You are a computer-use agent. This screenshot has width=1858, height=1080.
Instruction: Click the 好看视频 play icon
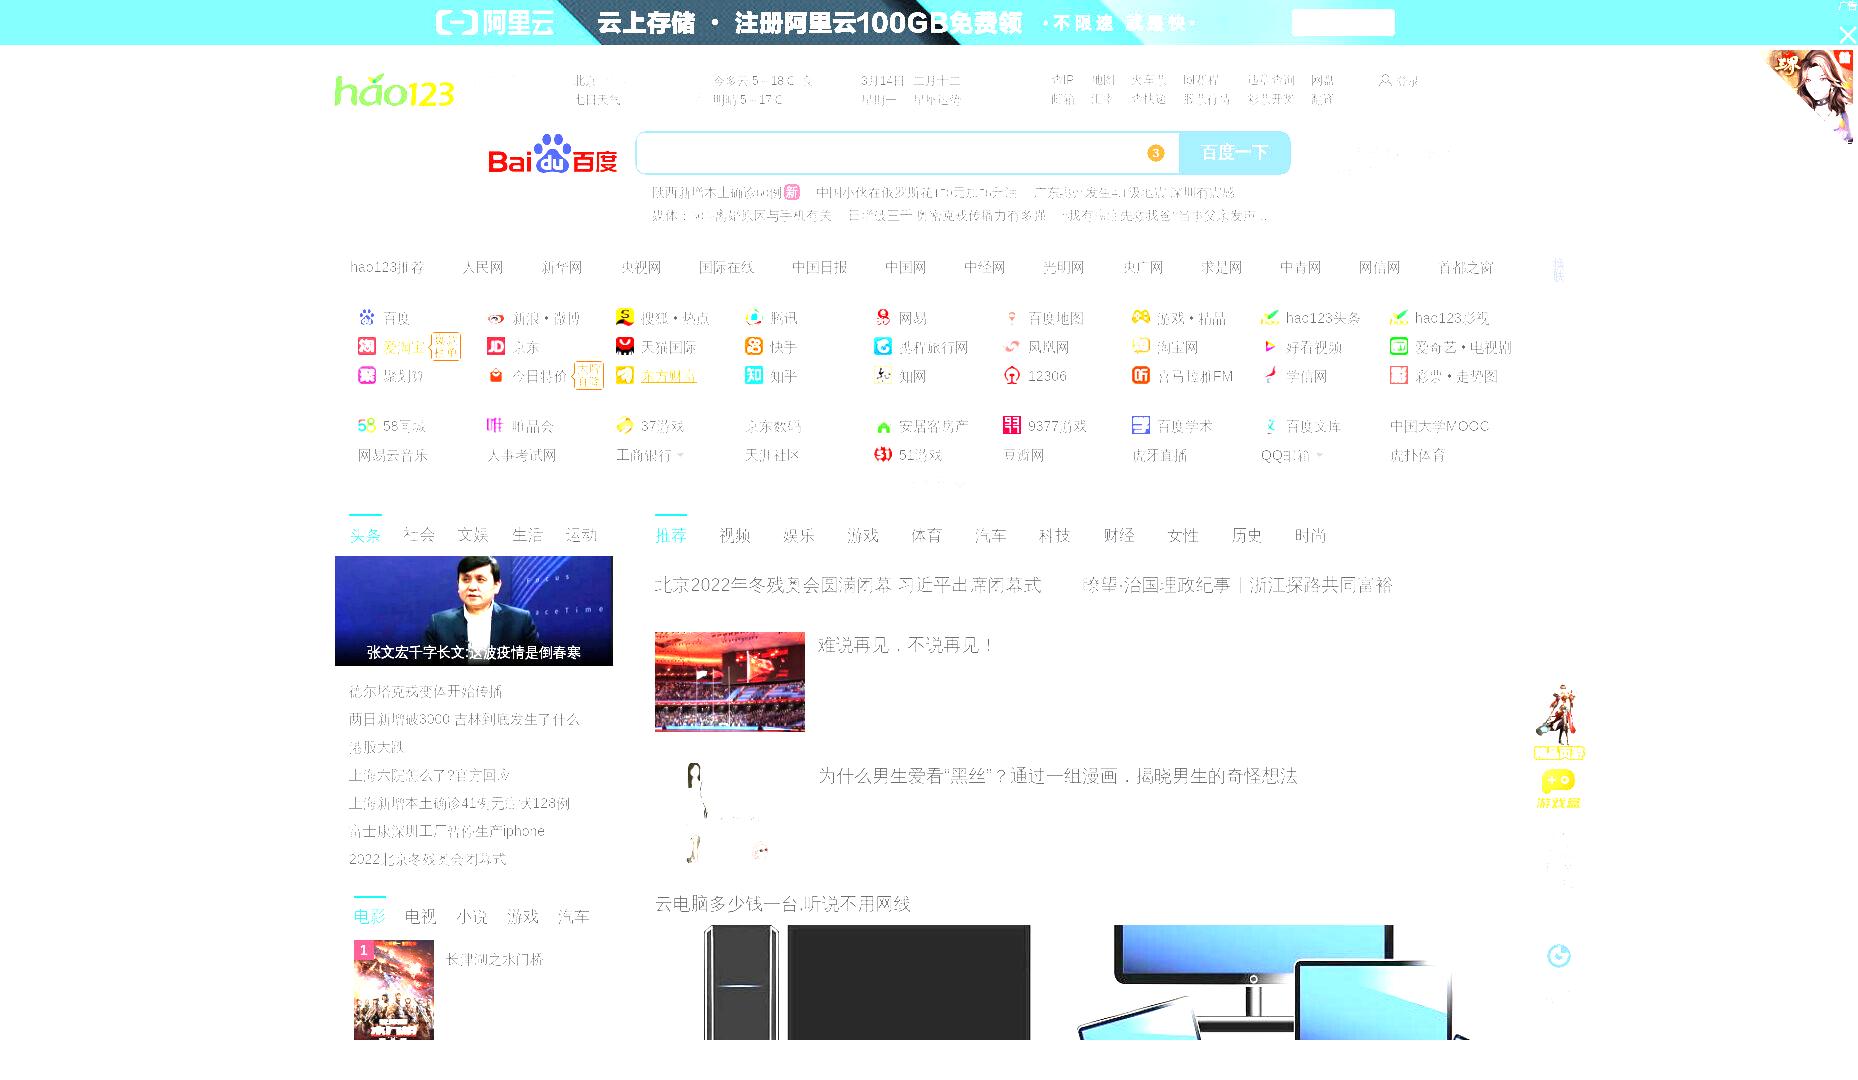(x=1270, y=346)
